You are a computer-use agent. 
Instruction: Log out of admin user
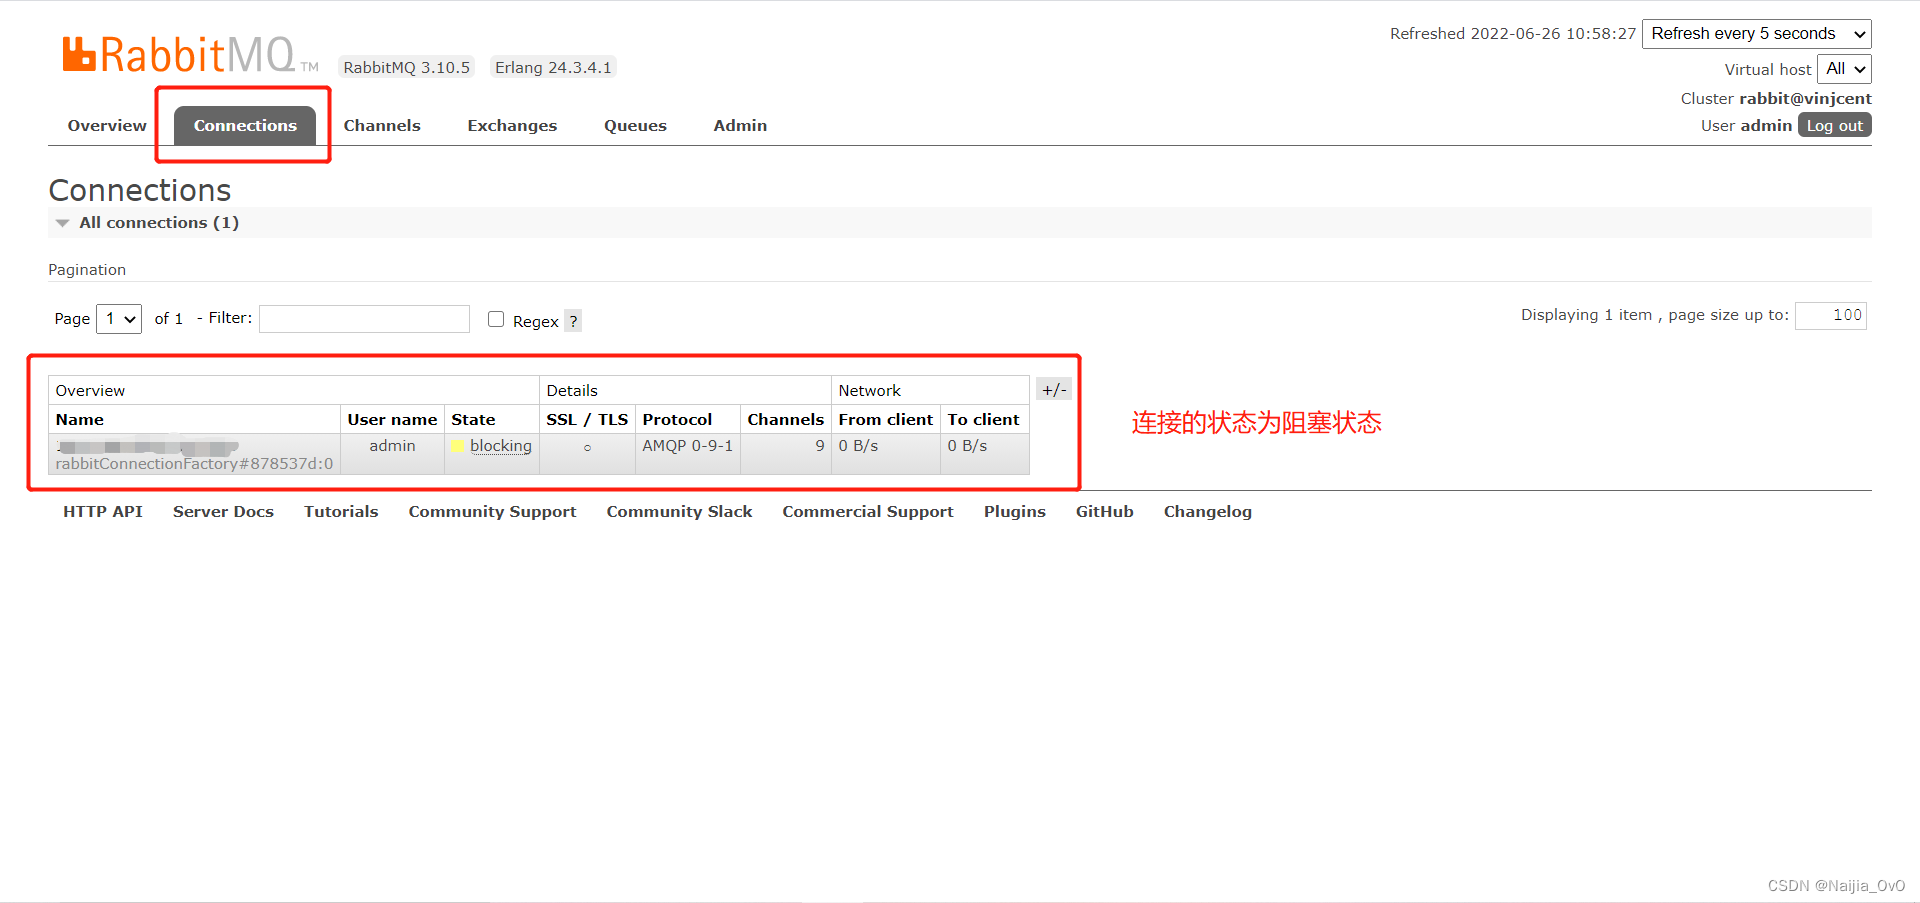(x=1834, y=125)
